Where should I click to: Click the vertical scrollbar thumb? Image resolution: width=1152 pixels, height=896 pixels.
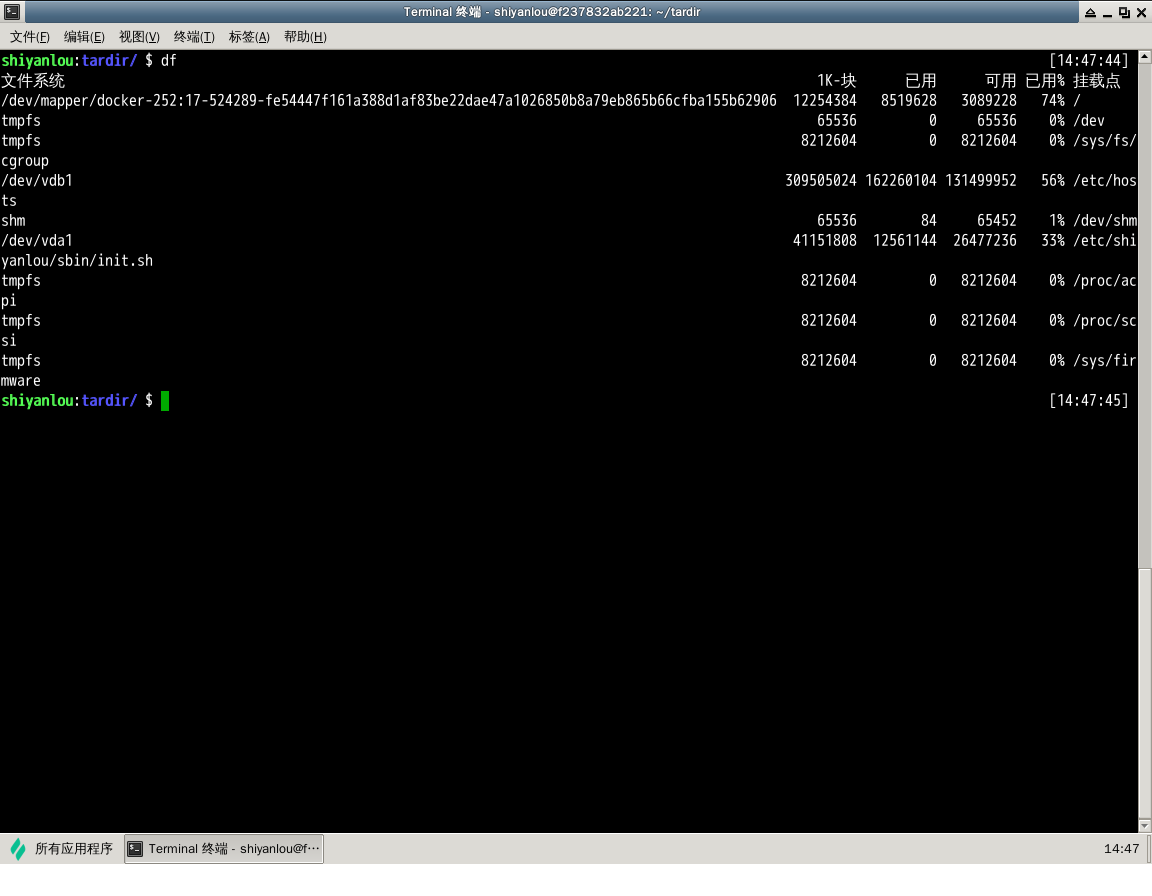point(1145,316)
